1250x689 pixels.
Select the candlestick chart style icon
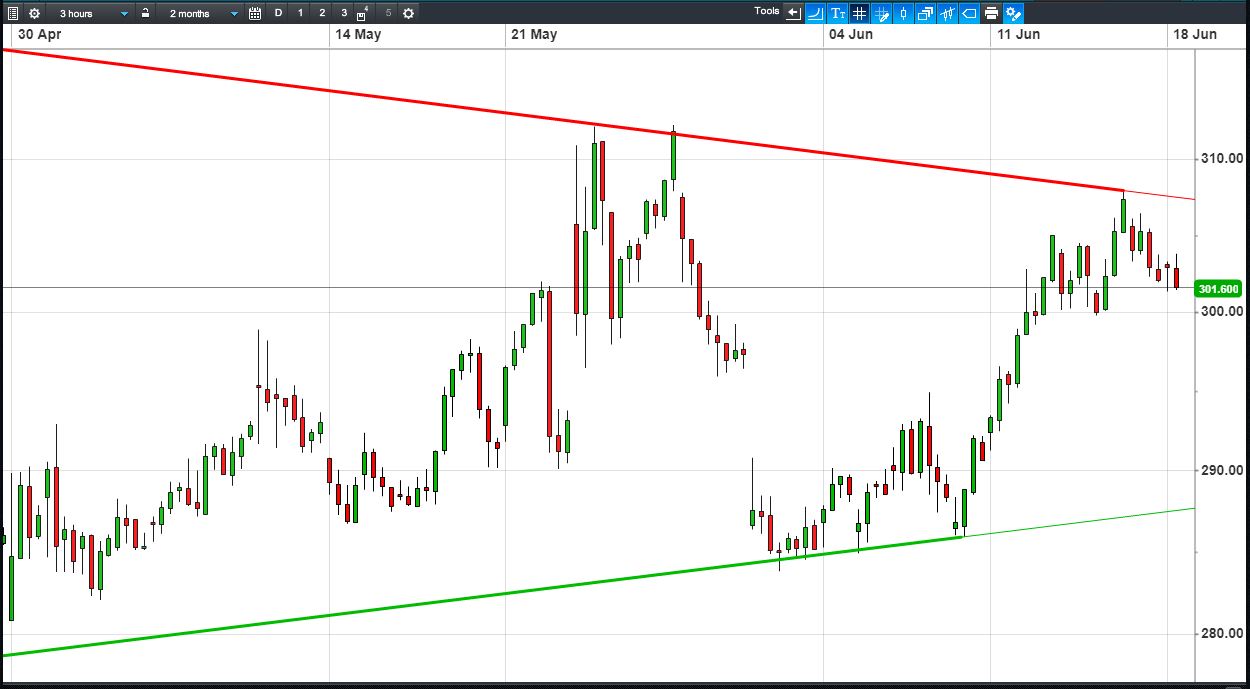click(904, 13)
